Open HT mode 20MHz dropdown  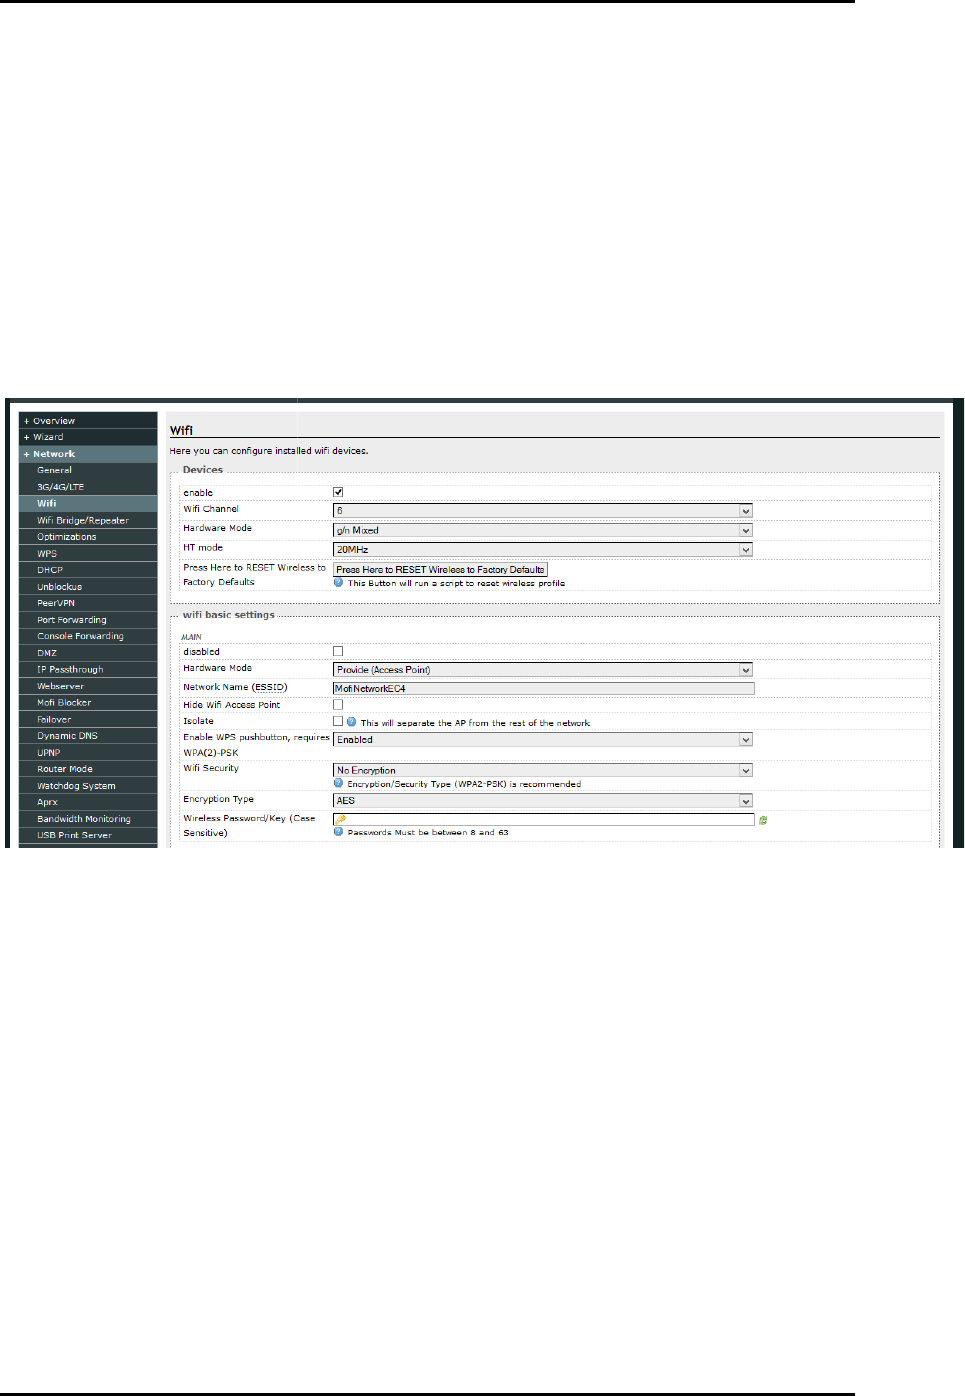tap(542, 549)
